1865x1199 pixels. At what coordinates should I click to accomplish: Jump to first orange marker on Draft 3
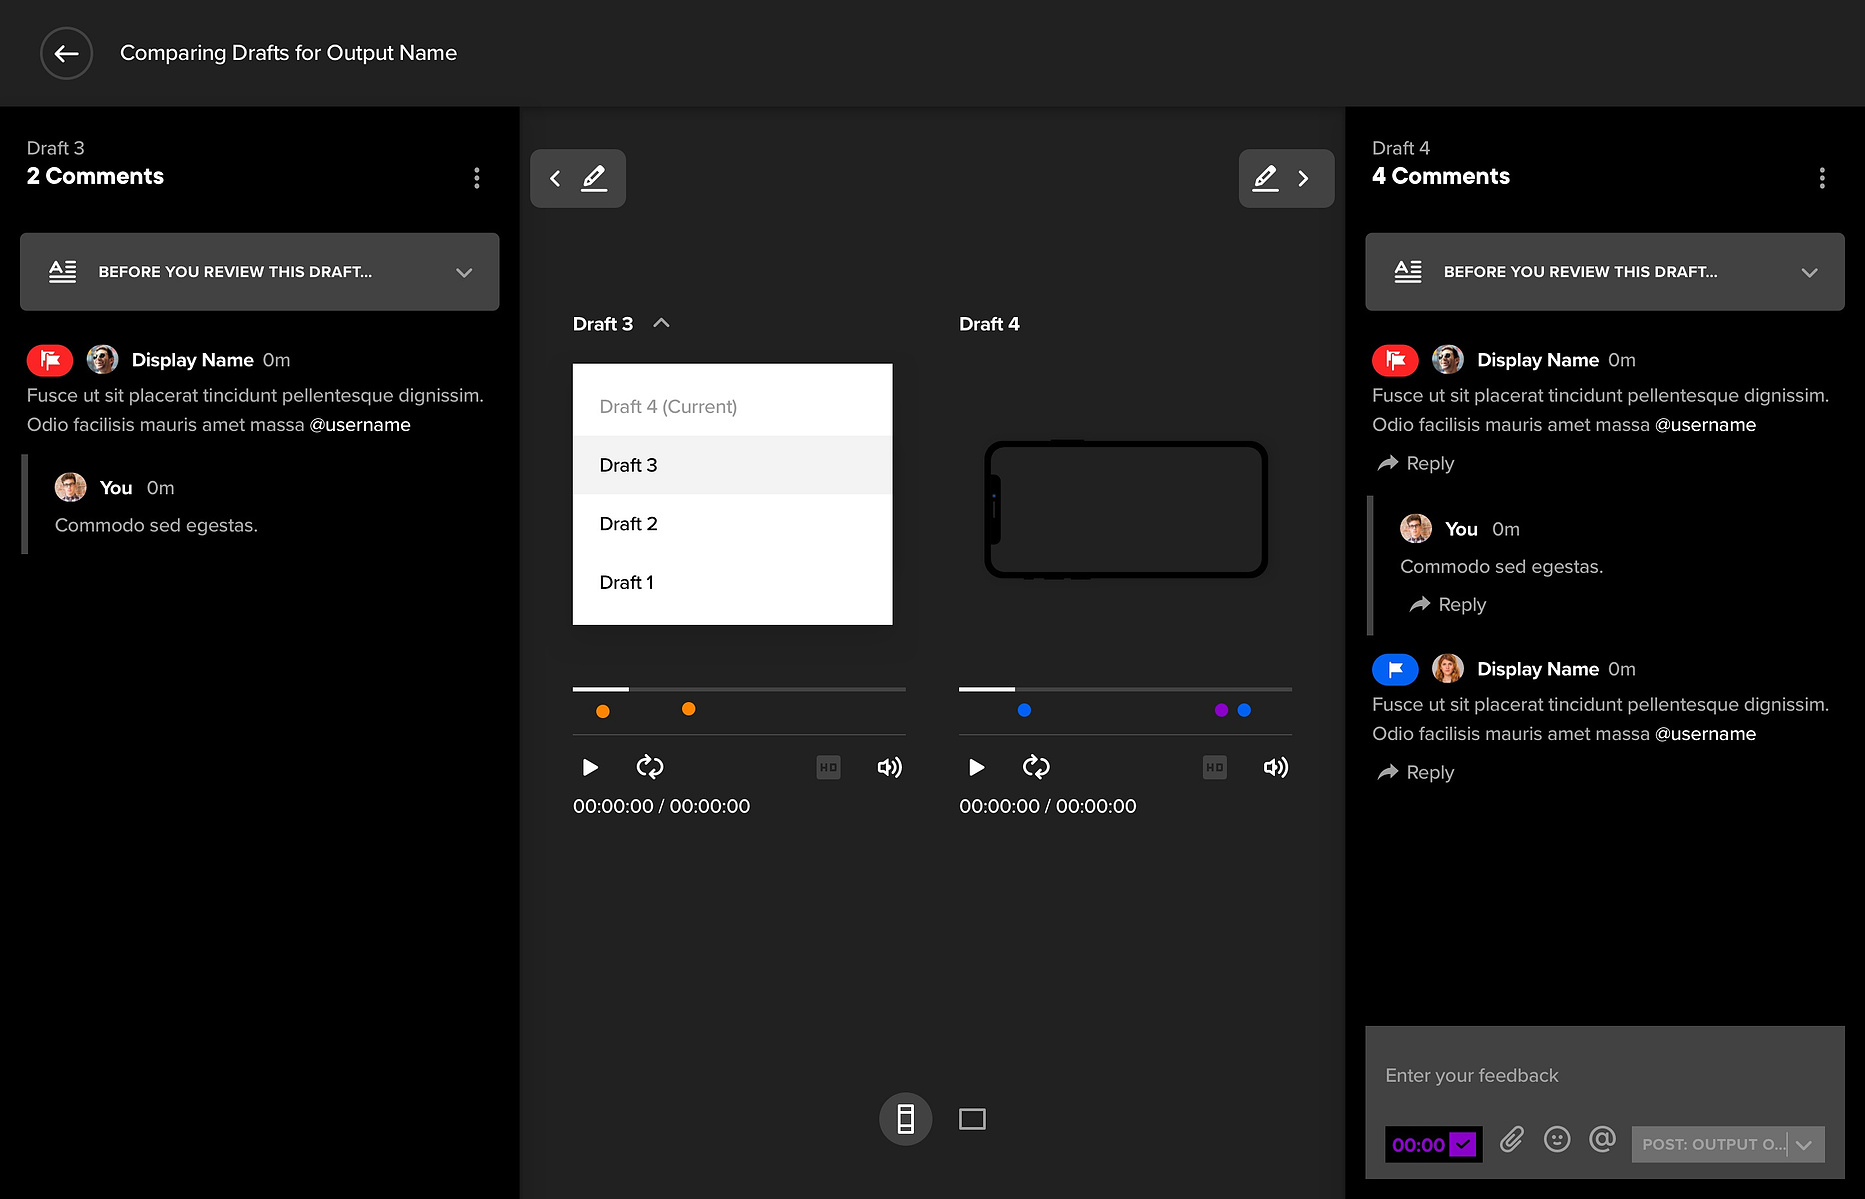pos(602,711)
